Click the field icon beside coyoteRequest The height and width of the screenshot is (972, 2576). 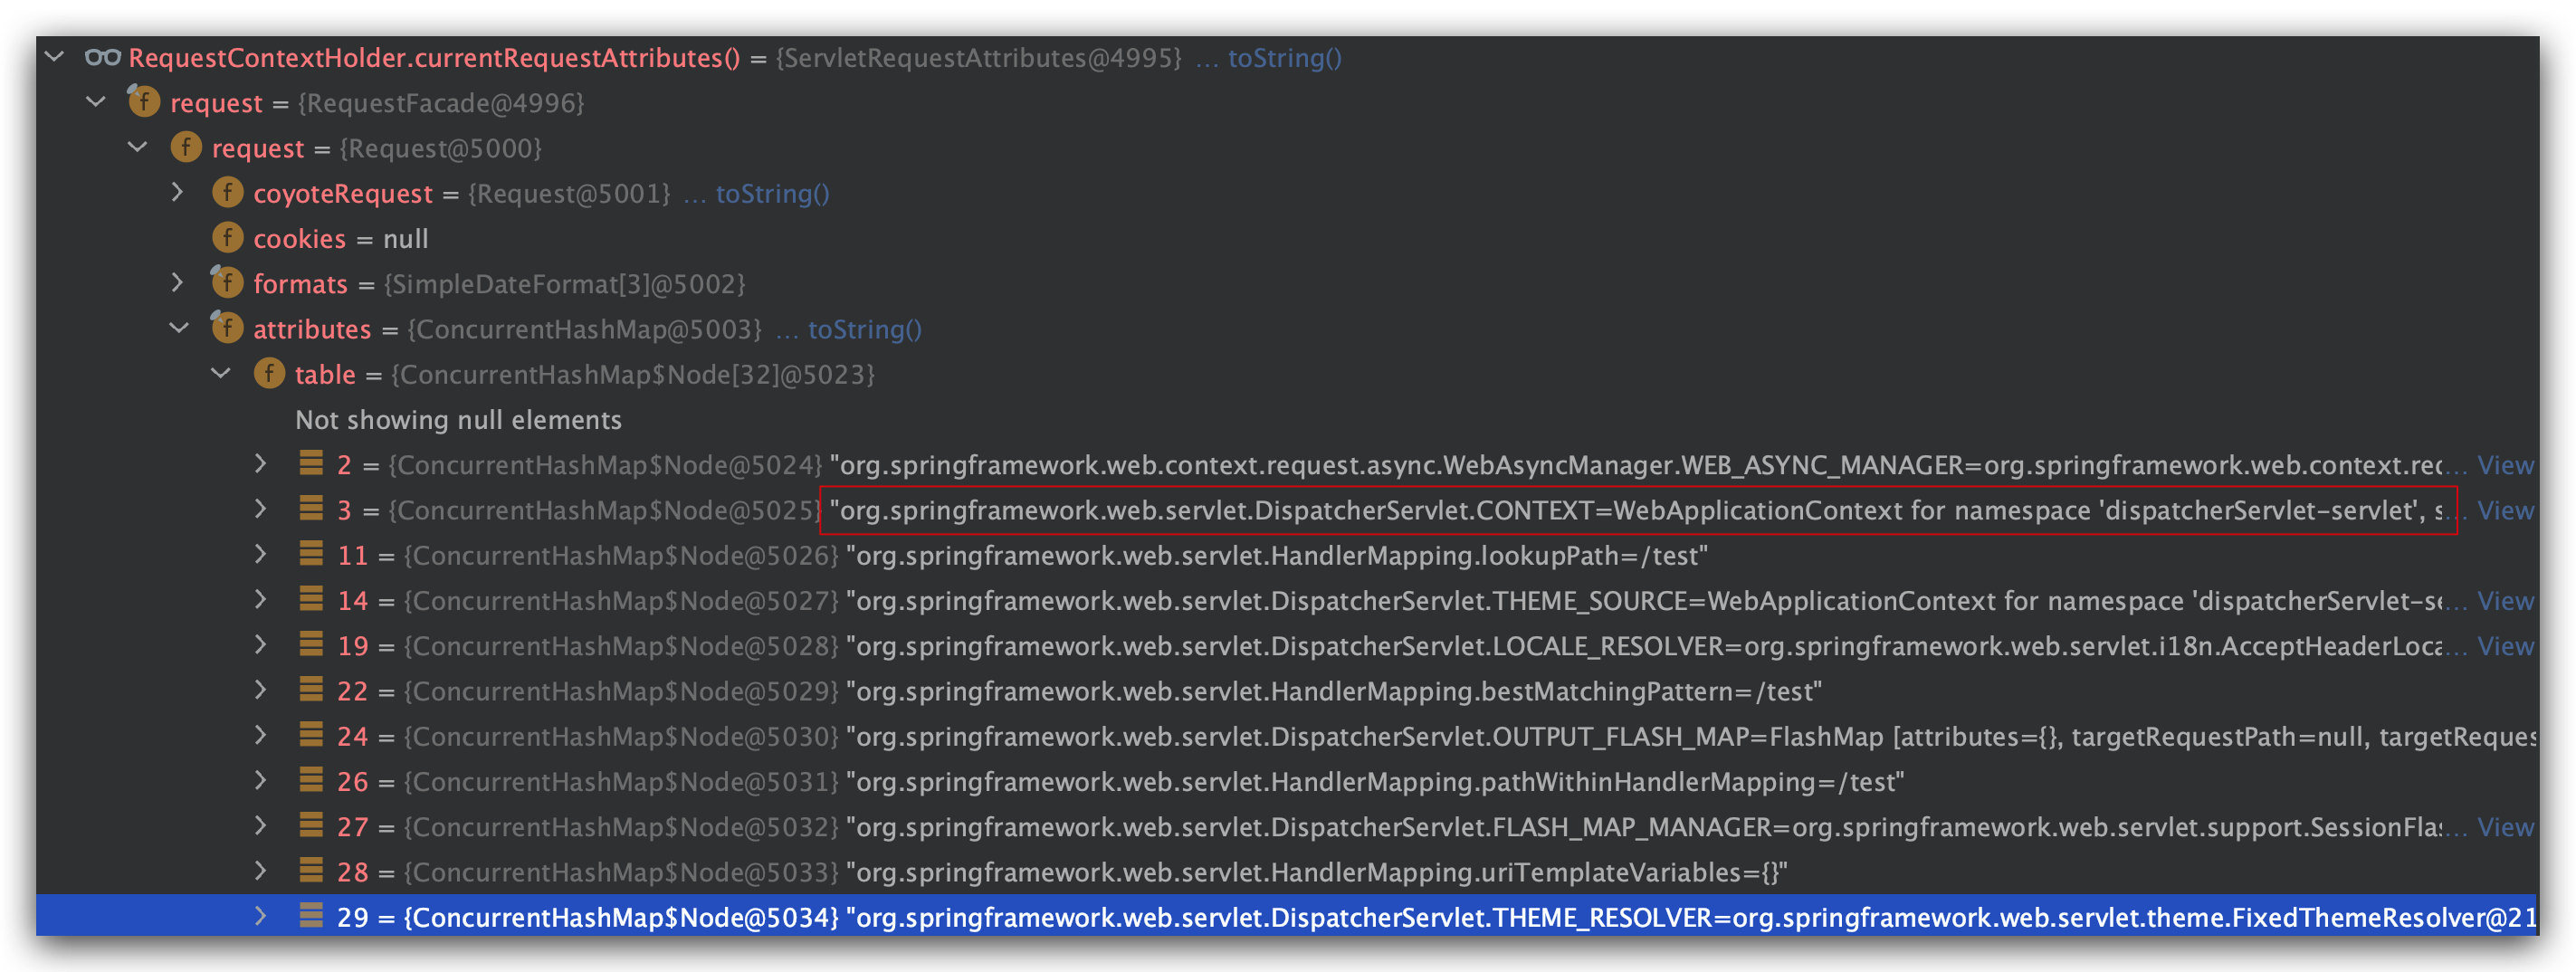point(228,193)
